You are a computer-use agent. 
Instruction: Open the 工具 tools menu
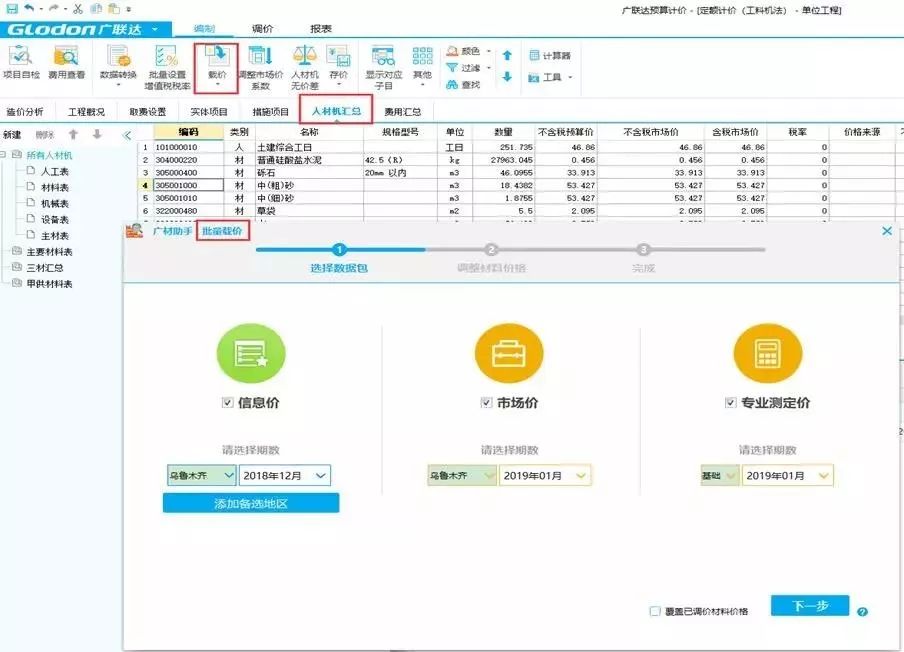click(551, 77)
